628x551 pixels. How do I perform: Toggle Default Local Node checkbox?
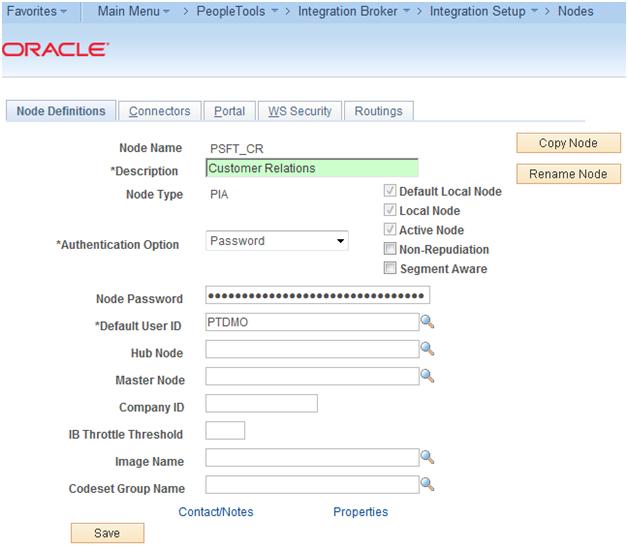[390, 191]
